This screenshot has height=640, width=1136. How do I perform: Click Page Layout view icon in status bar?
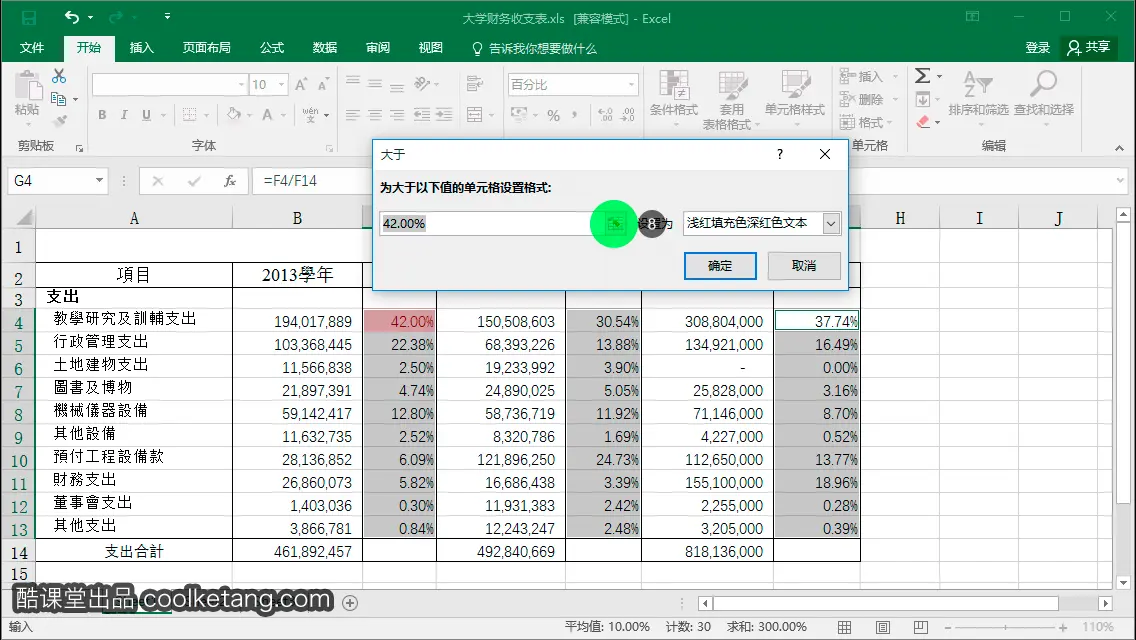click(x=882, y=628)
